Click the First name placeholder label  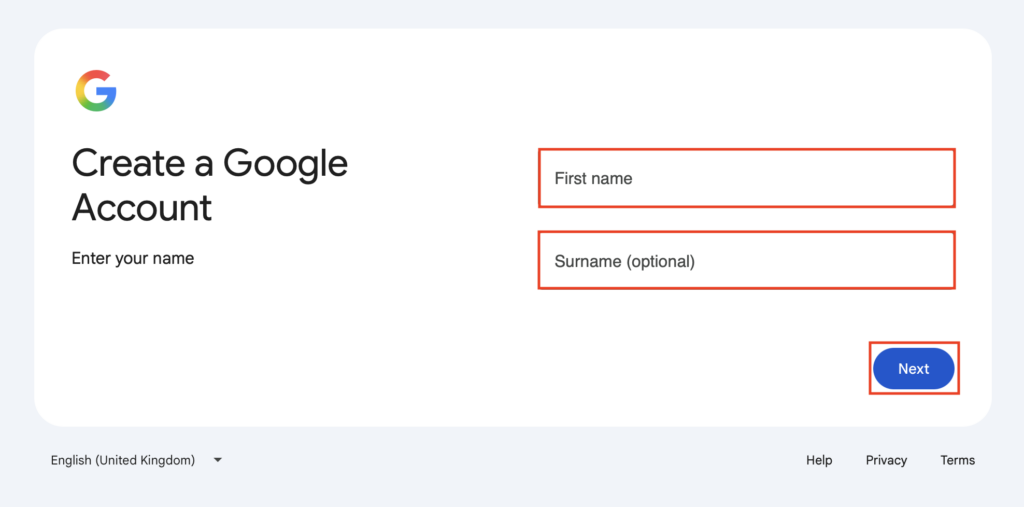(593, 178)
